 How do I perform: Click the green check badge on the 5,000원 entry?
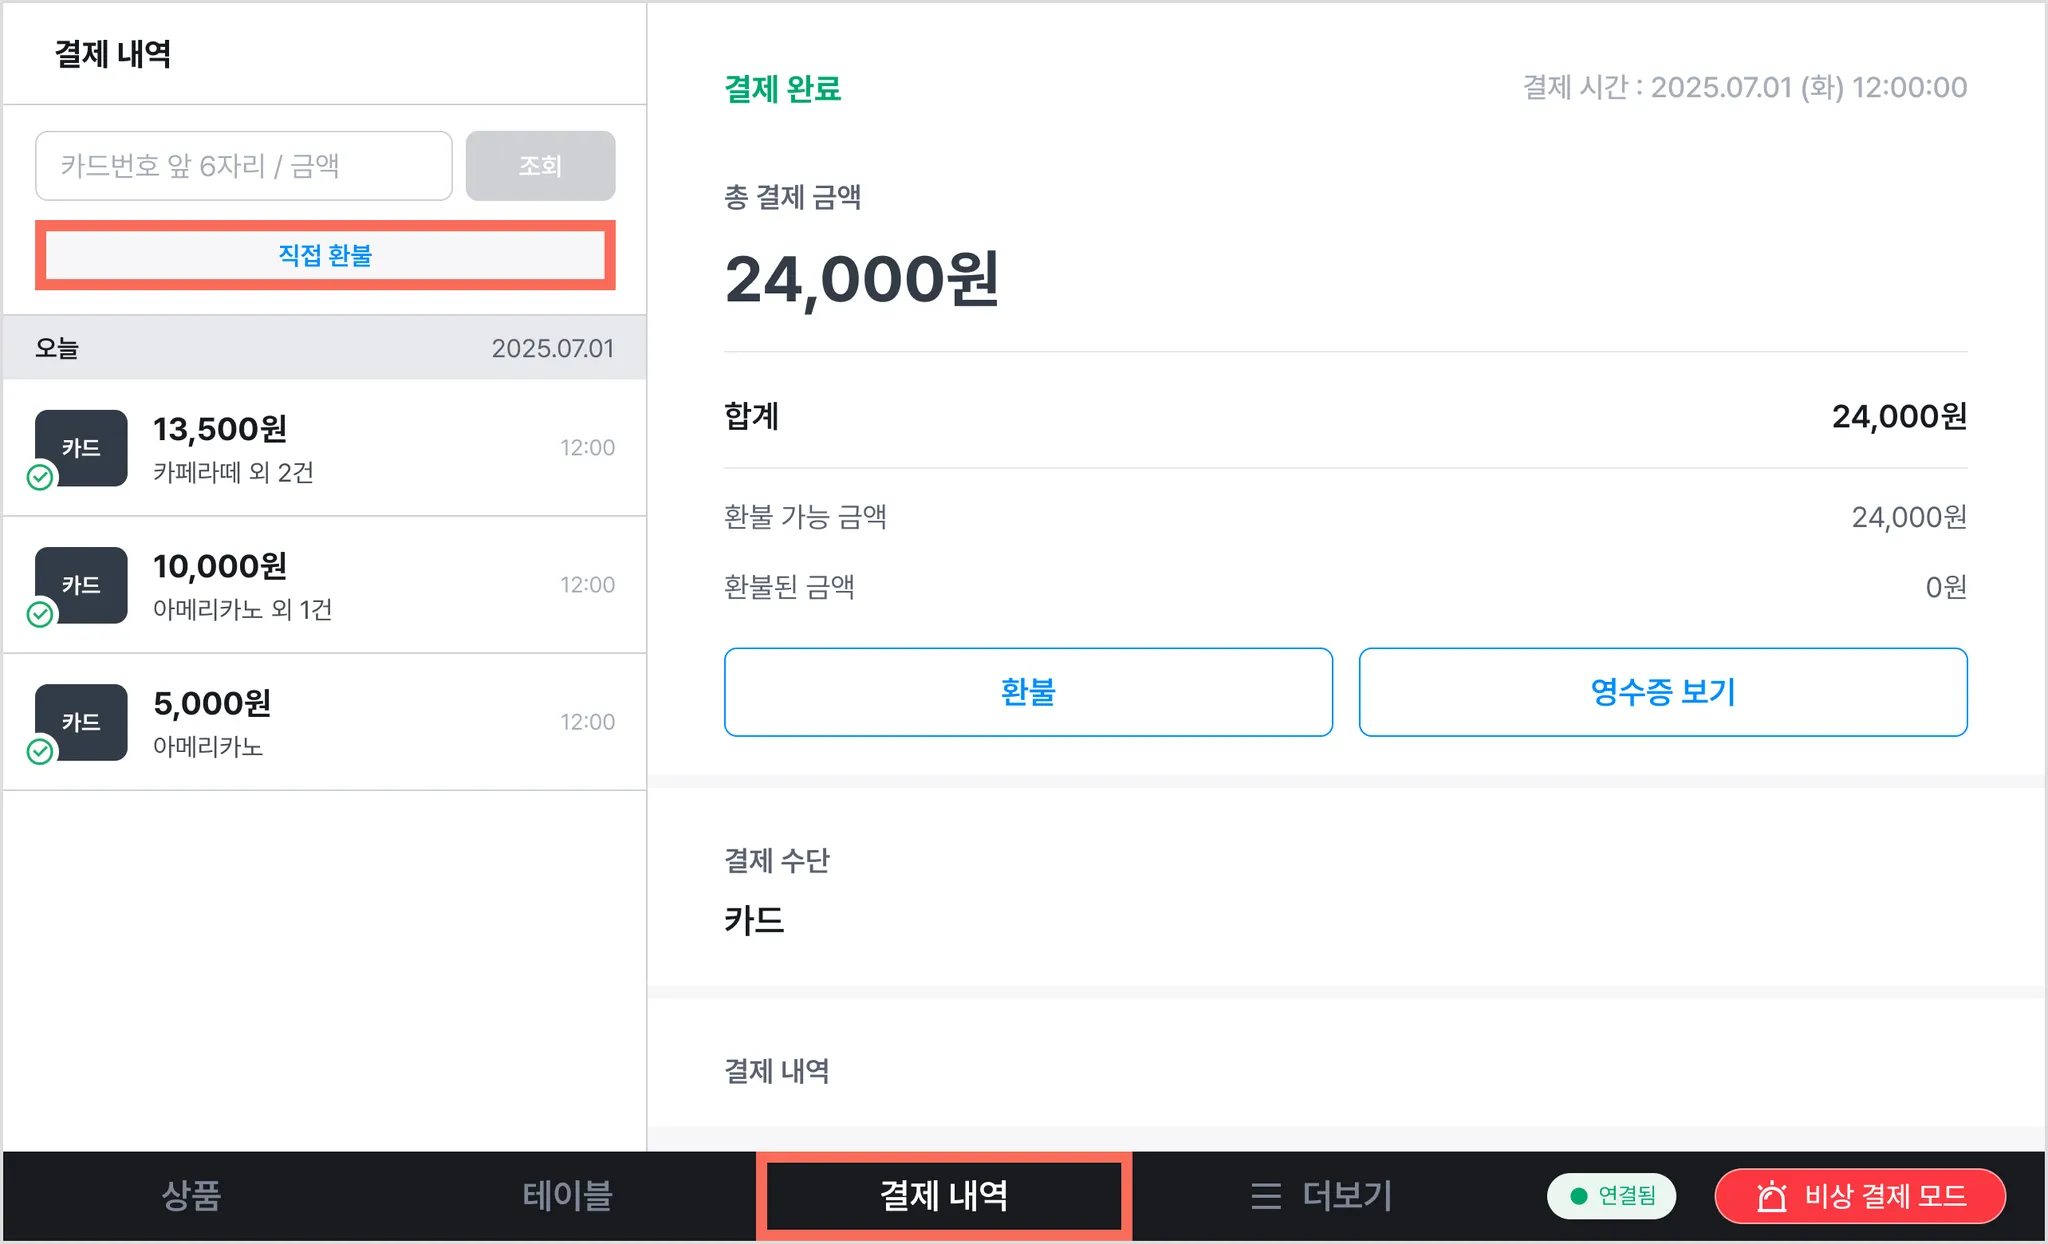40,751
